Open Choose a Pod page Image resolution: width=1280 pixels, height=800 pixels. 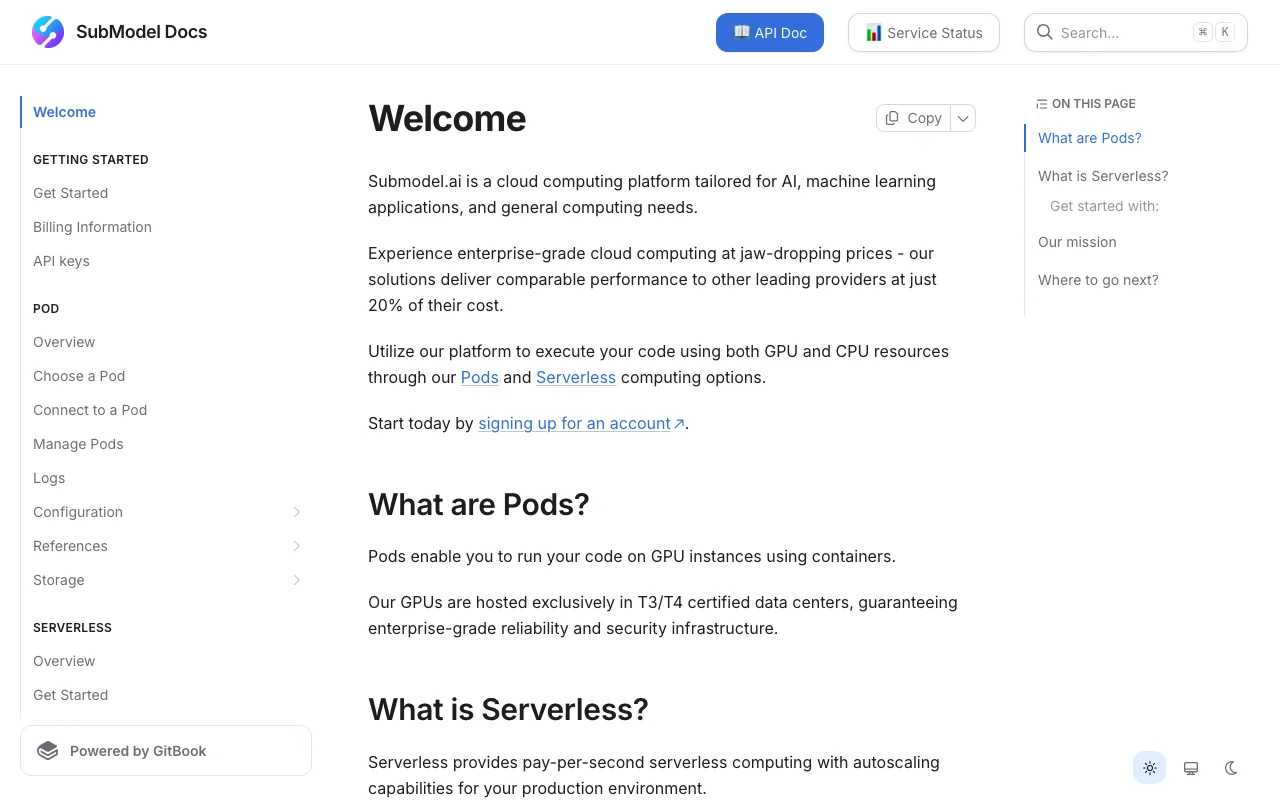(x=79, y=376)
